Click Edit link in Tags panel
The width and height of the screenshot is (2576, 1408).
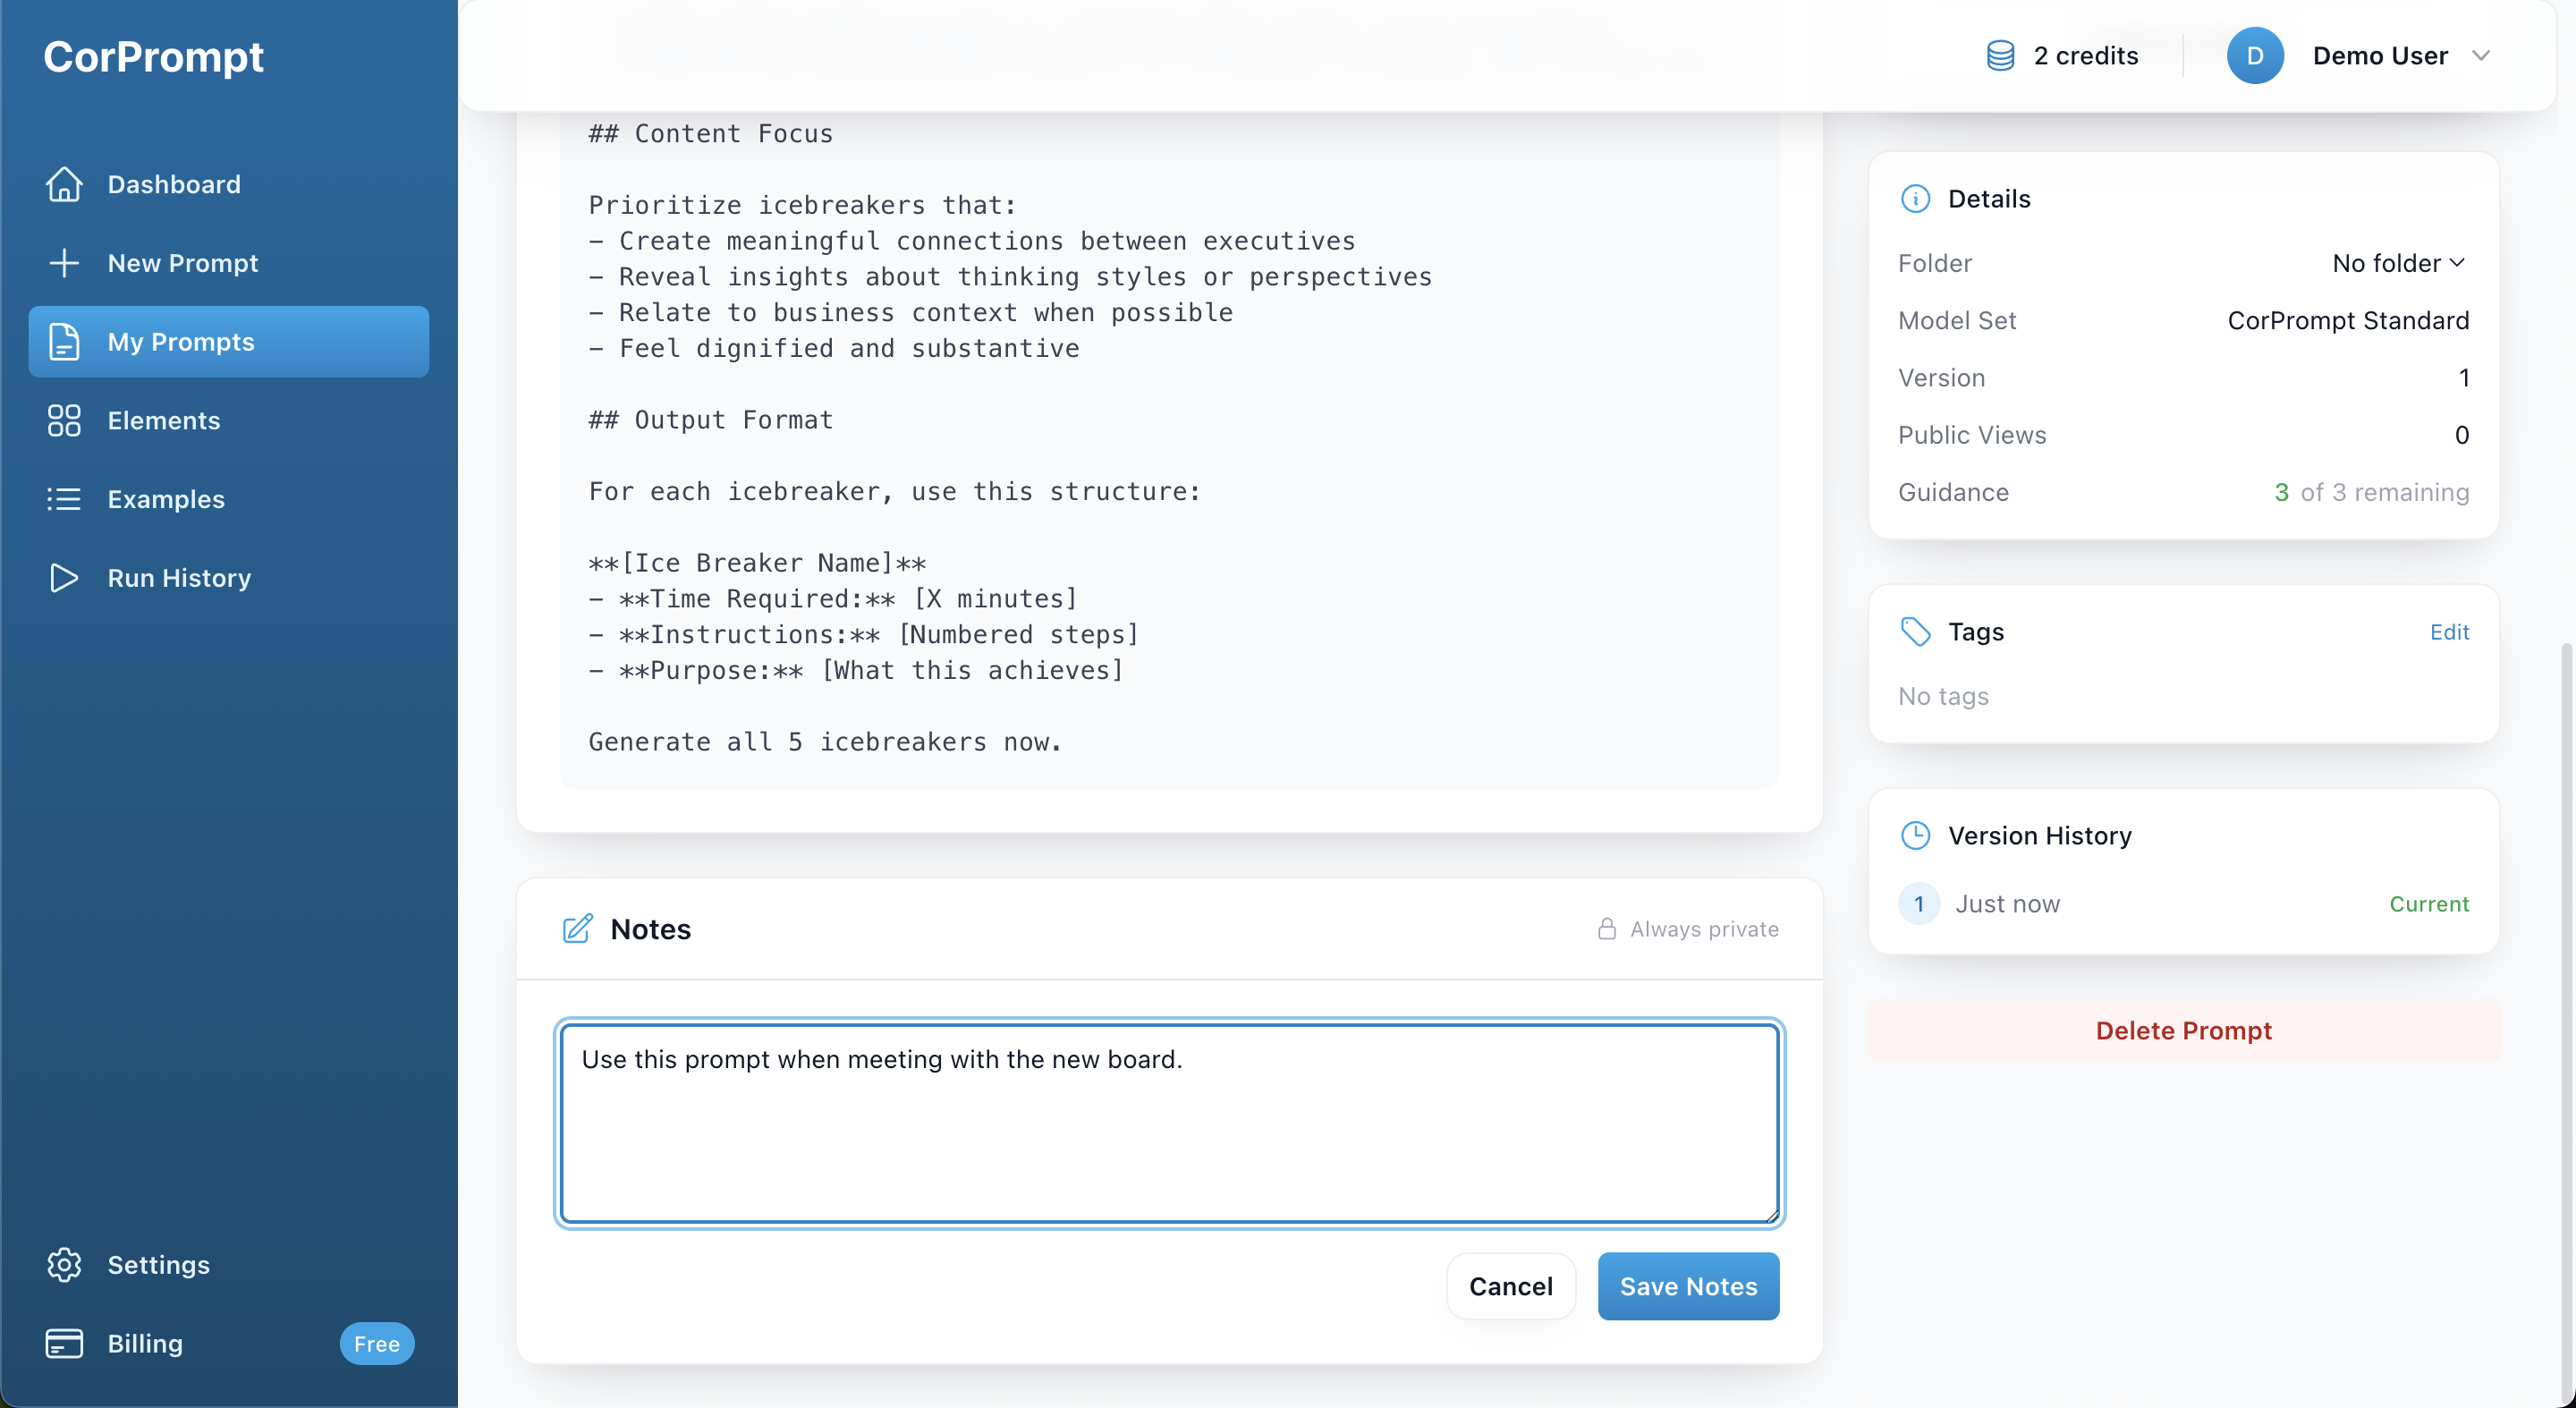(x=2449, y=632)
